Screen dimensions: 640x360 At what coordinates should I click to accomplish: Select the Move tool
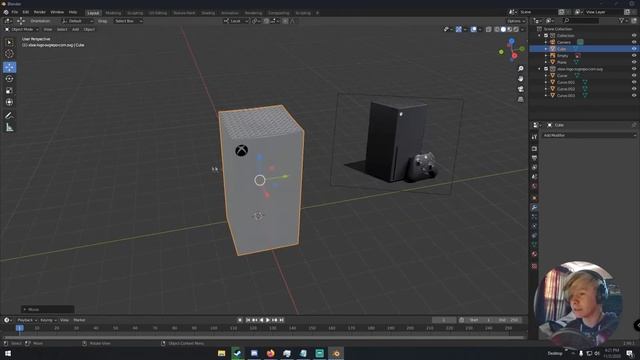click(9, 67)
